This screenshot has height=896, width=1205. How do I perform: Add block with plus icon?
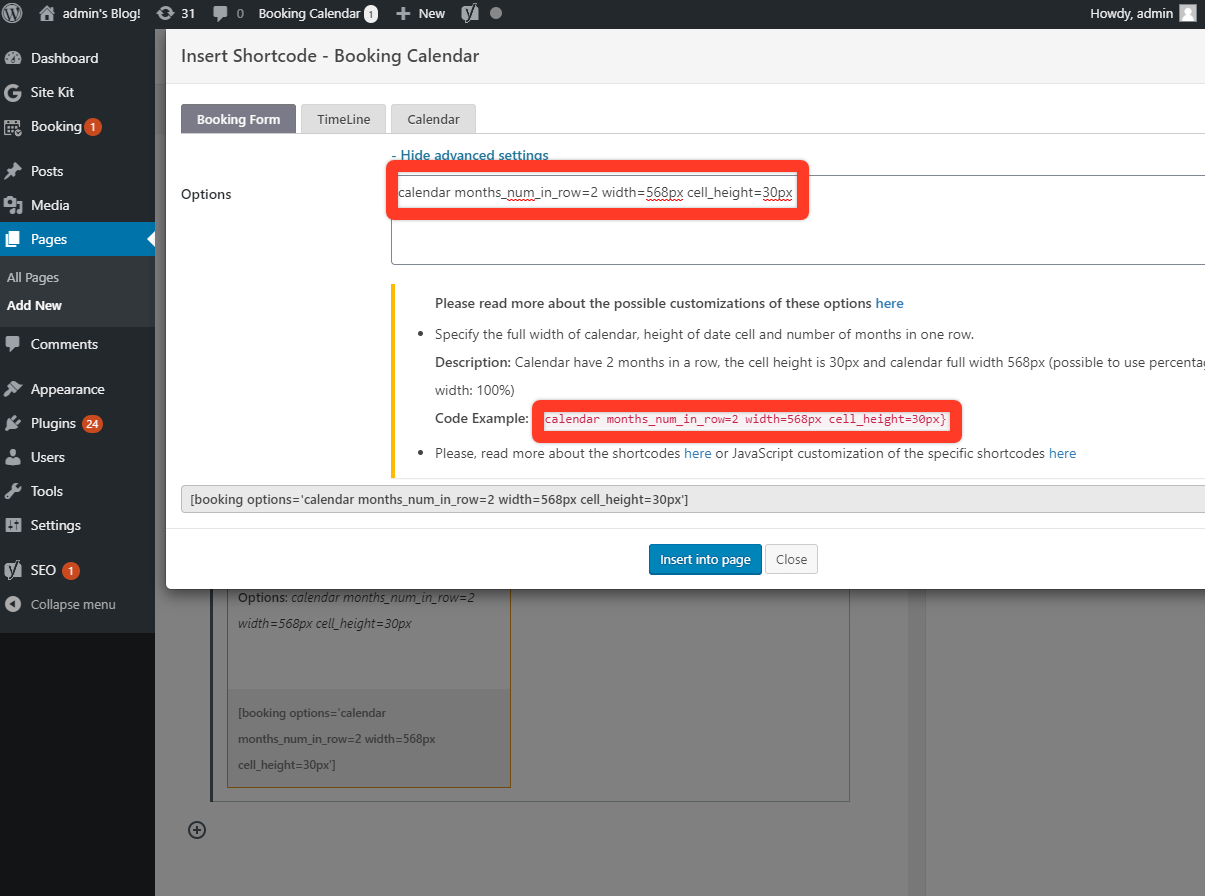point(197,829)
